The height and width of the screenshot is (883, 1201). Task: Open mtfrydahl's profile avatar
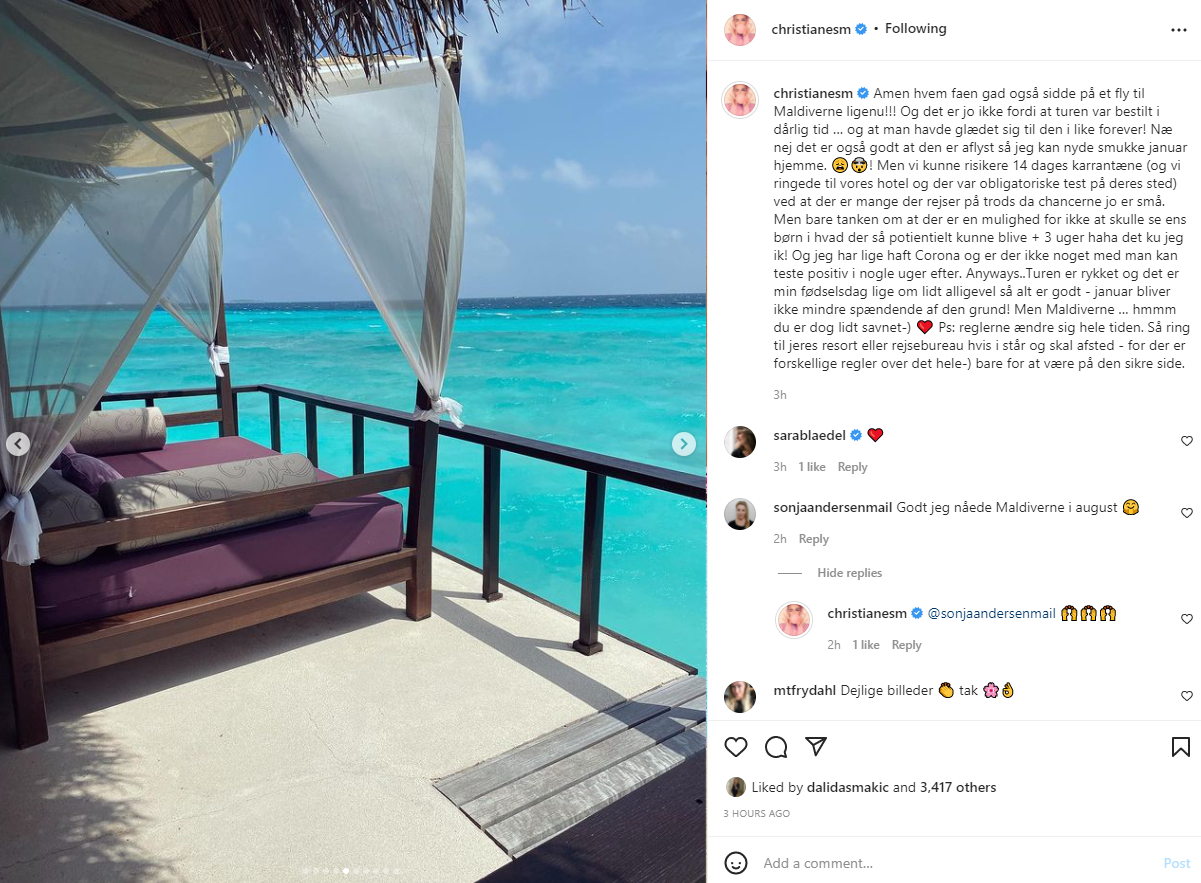coord(740,696)
